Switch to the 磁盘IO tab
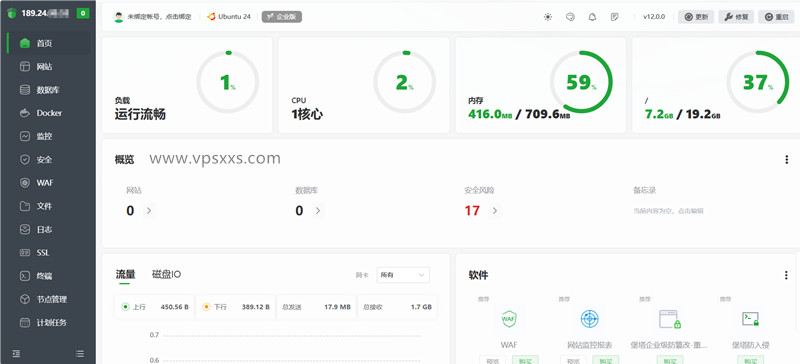This screenshot has height=364, width=800. [166, 274]
